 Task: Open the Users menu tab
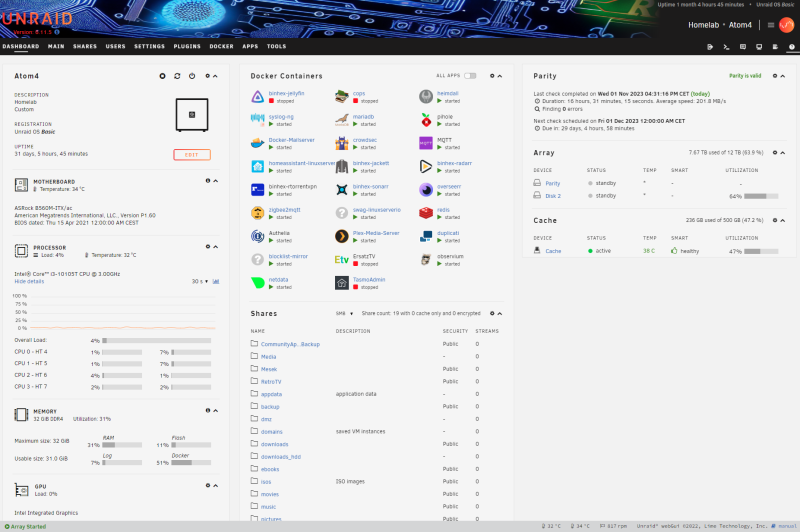click(x=115, y=46)
